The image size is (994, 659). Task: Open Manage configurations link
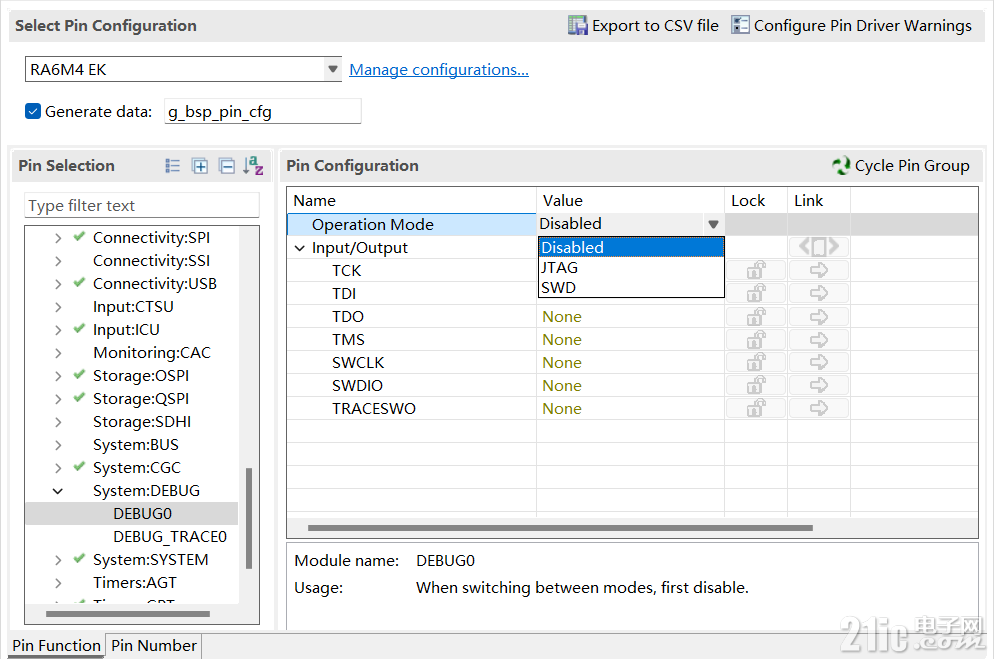tap(439, 70)
